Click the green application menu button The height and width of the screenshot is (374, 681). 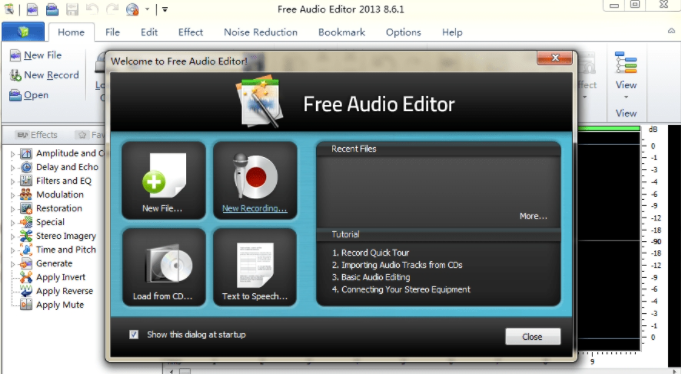(23, 32)
